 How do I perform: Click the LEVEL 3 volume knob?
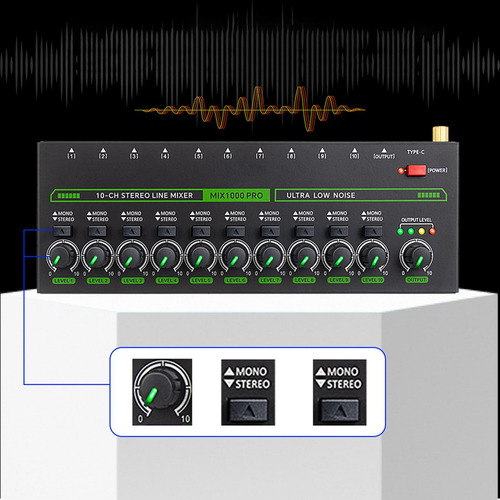(x=132, y=256)
